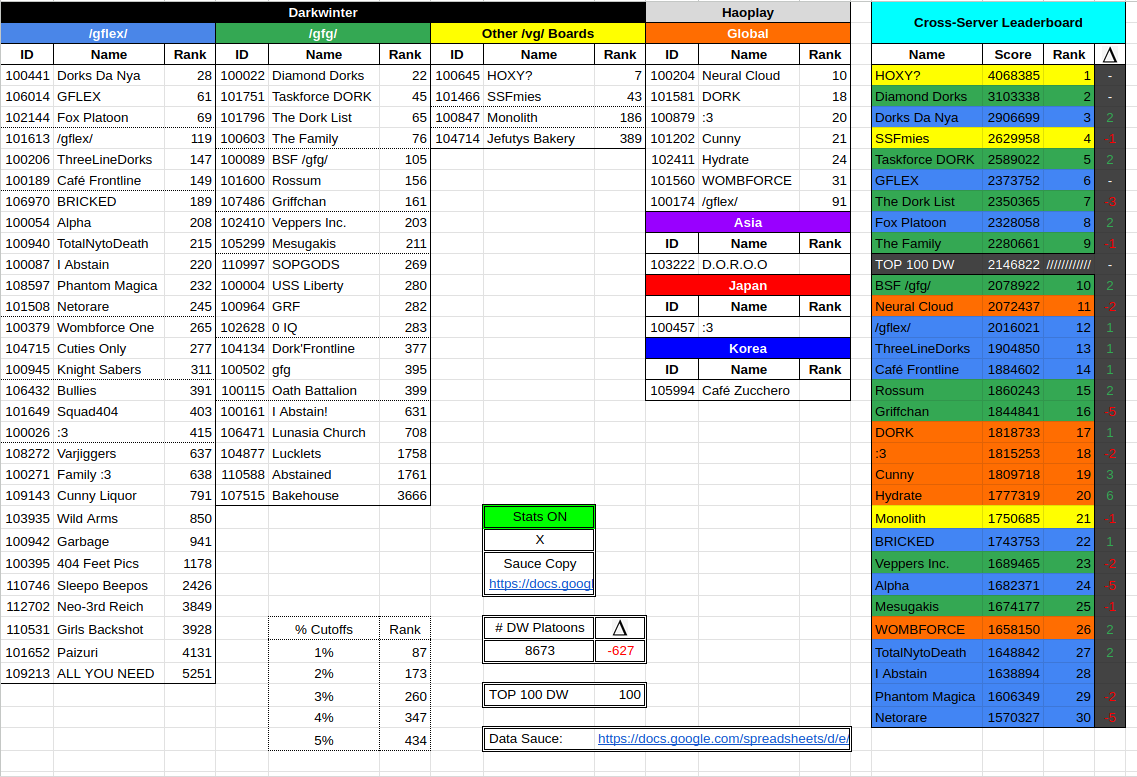
Task: Click The Dork List in /gfg/ table
Action: (x=323, y=117)
